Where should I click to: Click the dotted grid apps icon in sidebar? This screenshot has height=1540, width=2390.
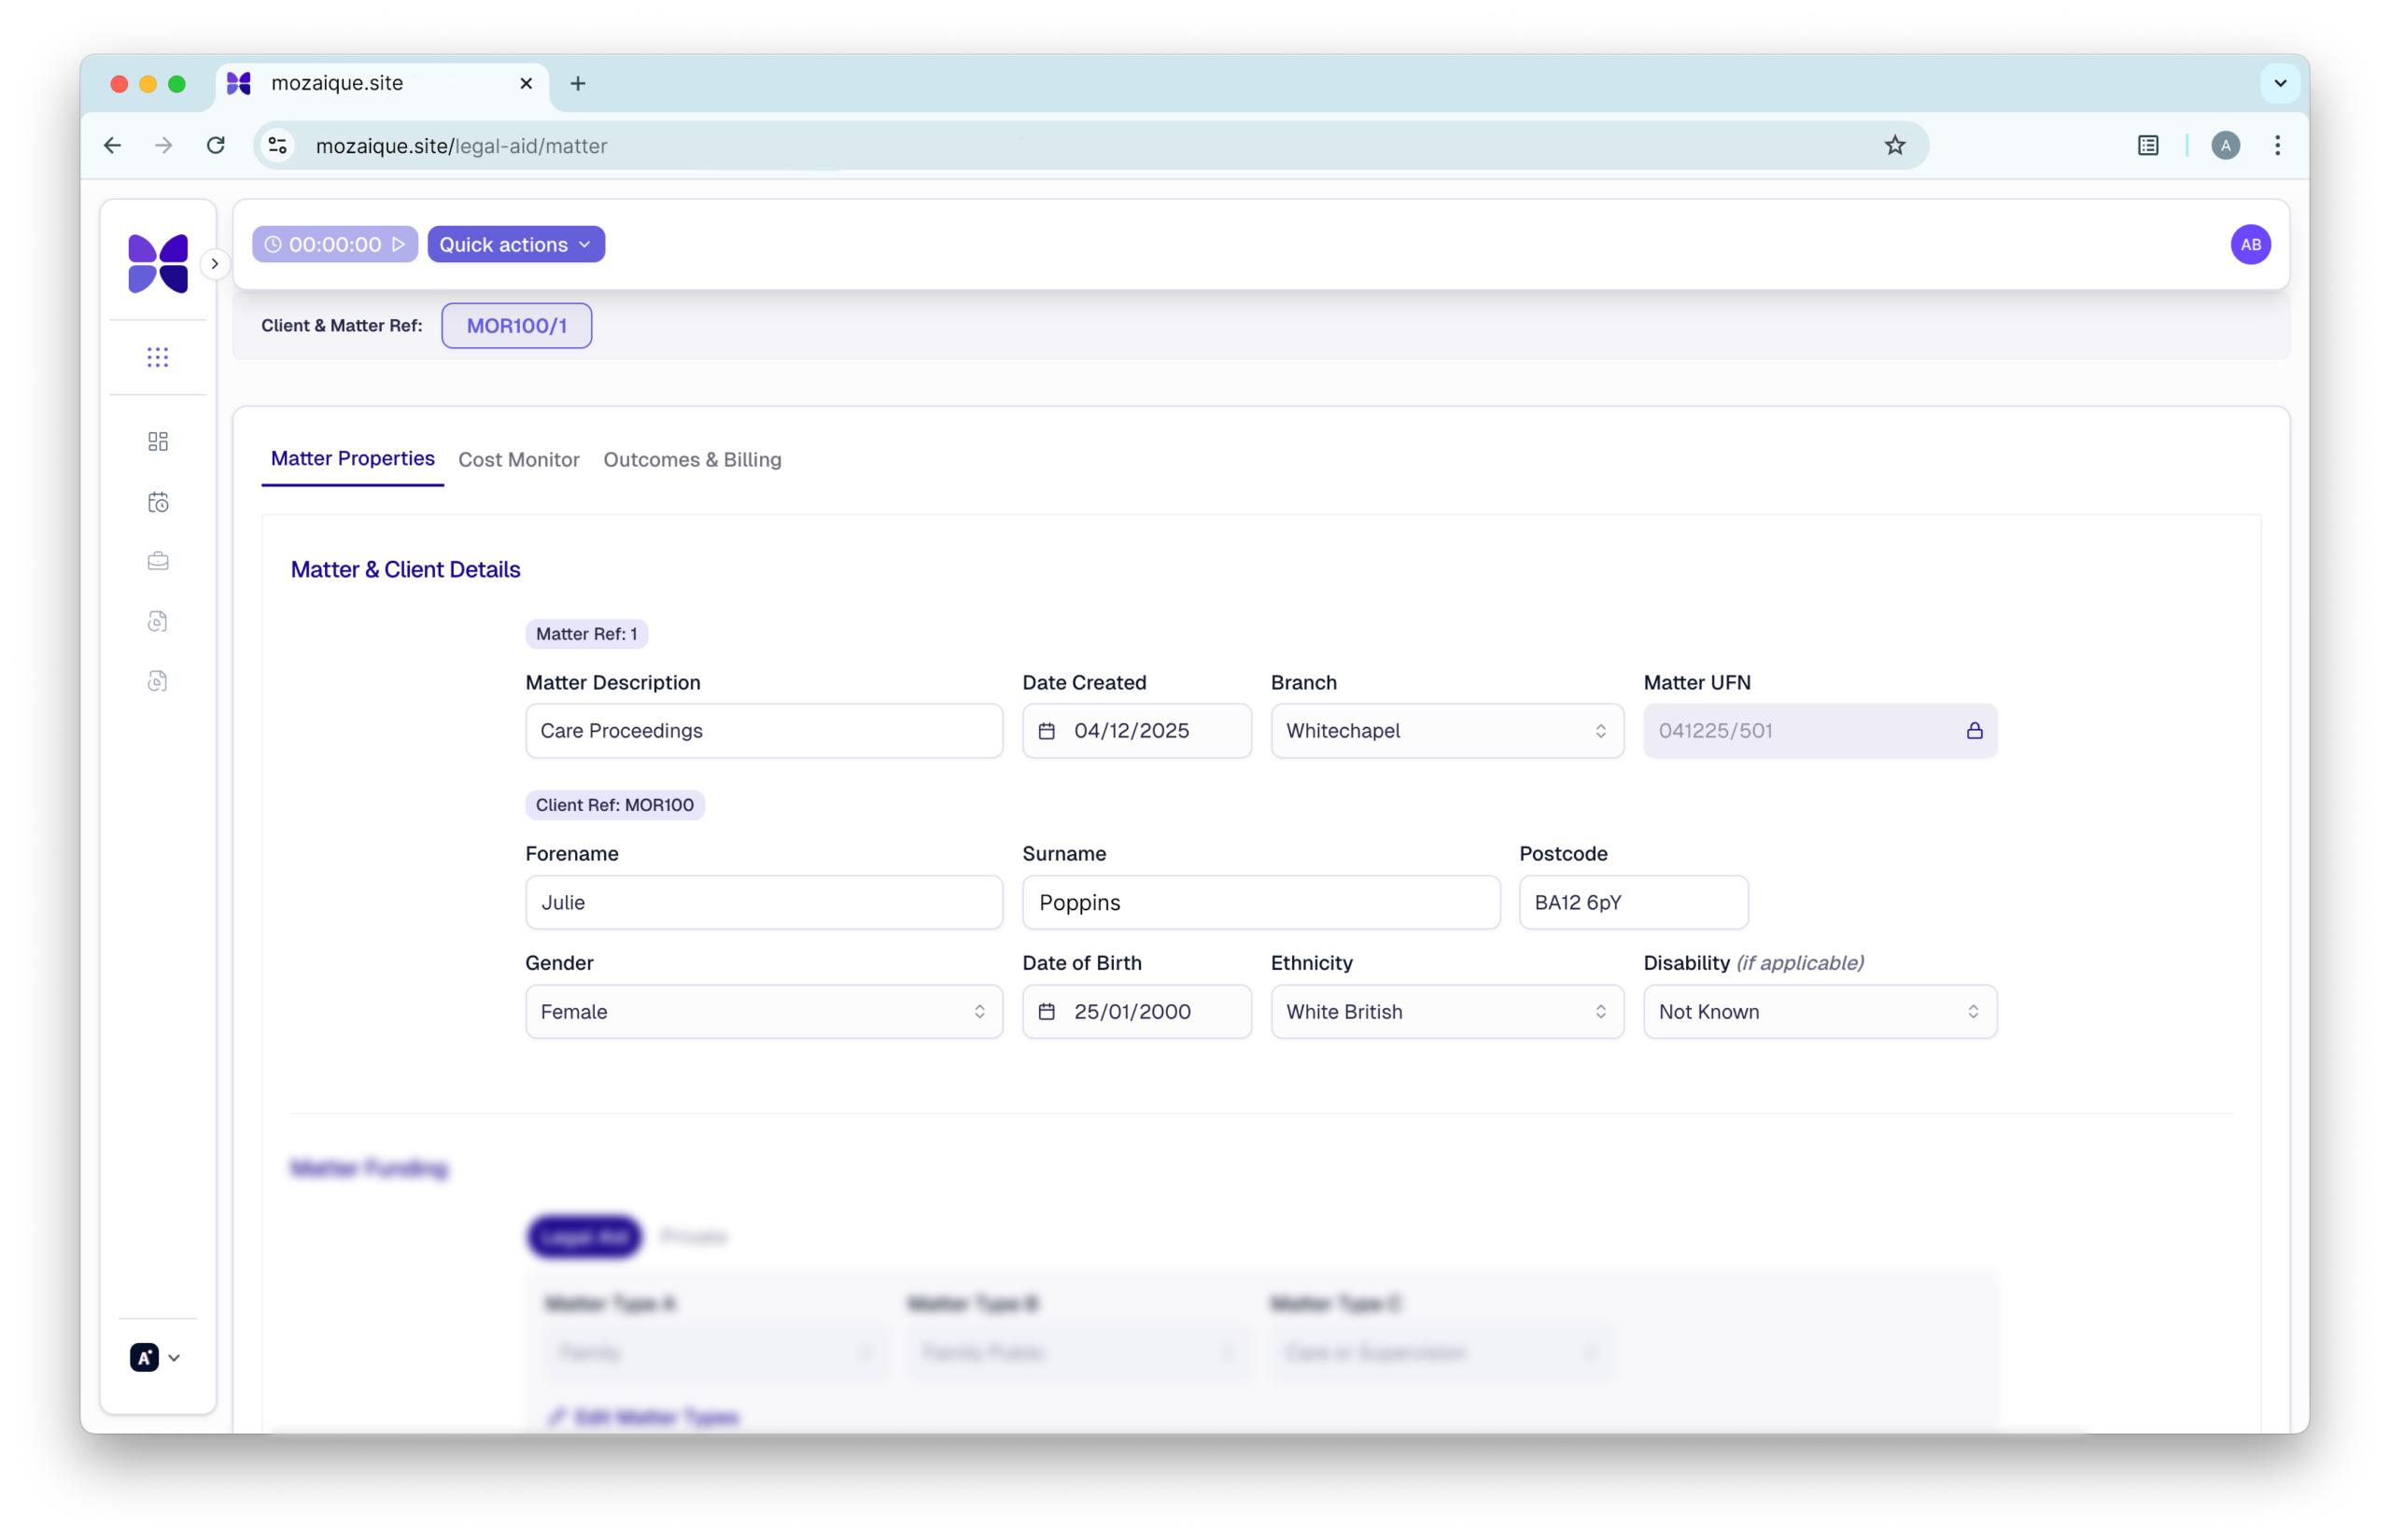coord(158,357)
